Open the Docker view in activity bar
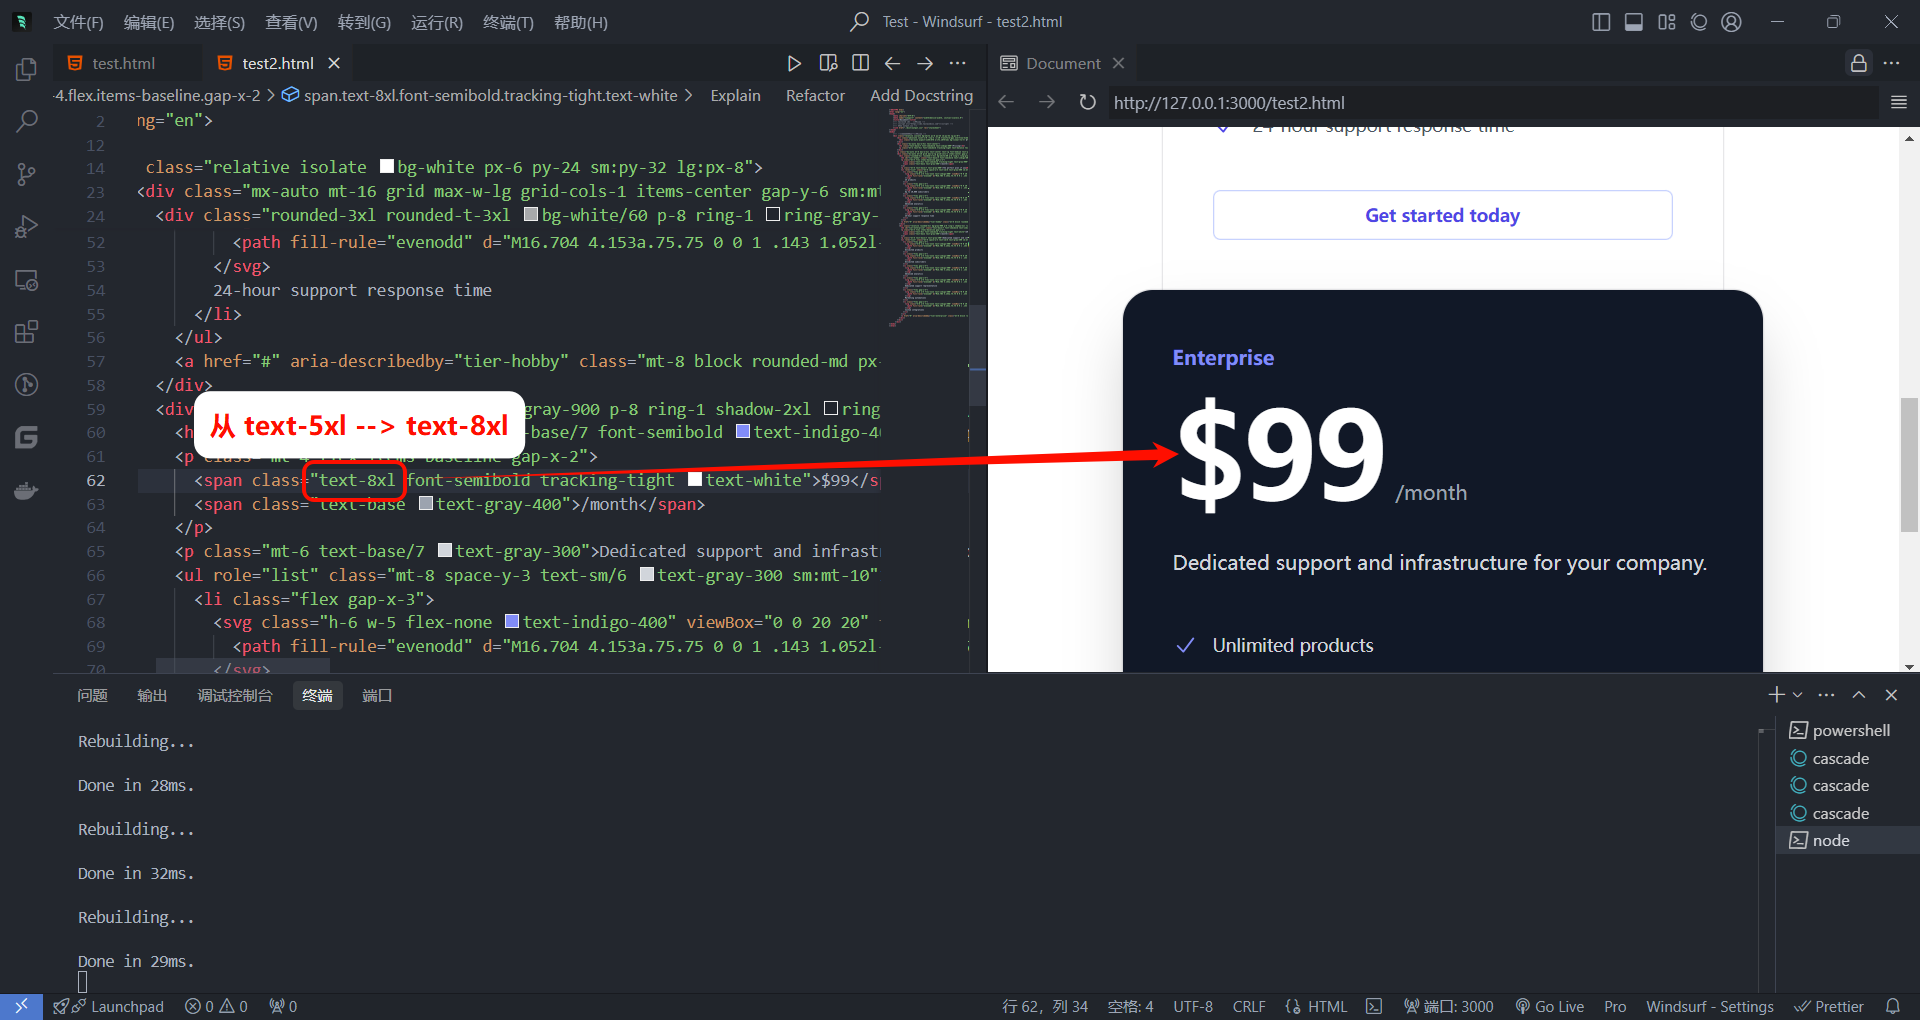This screenshot has height=1020, width=1920. (x=27, y=491)
